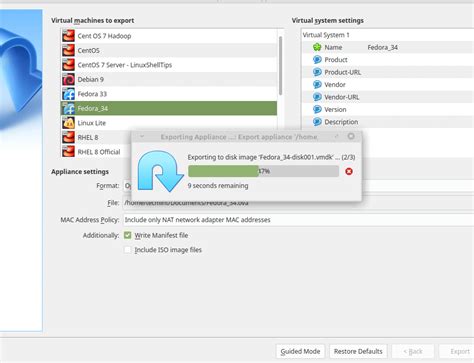Click CentOS 7 Server - LinuxShellTips icon
Image resolution: width=474 pixels, height=363 pixels.
(68, 65)
